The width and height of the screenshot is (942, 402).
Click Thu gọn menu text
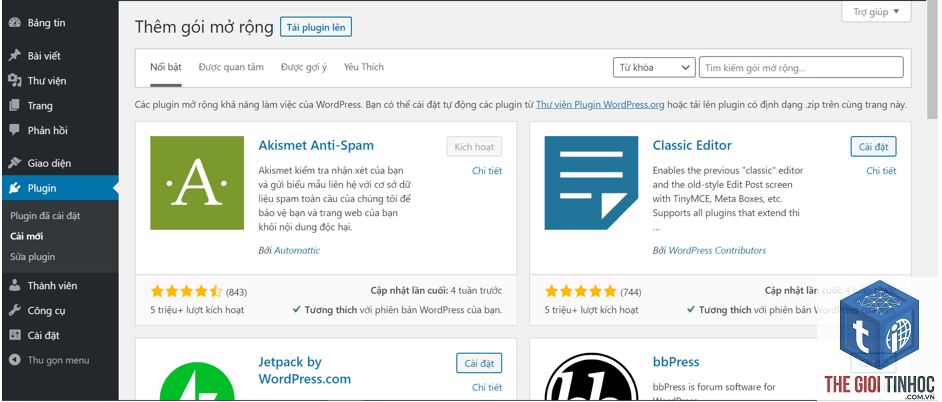coord(58,361)
